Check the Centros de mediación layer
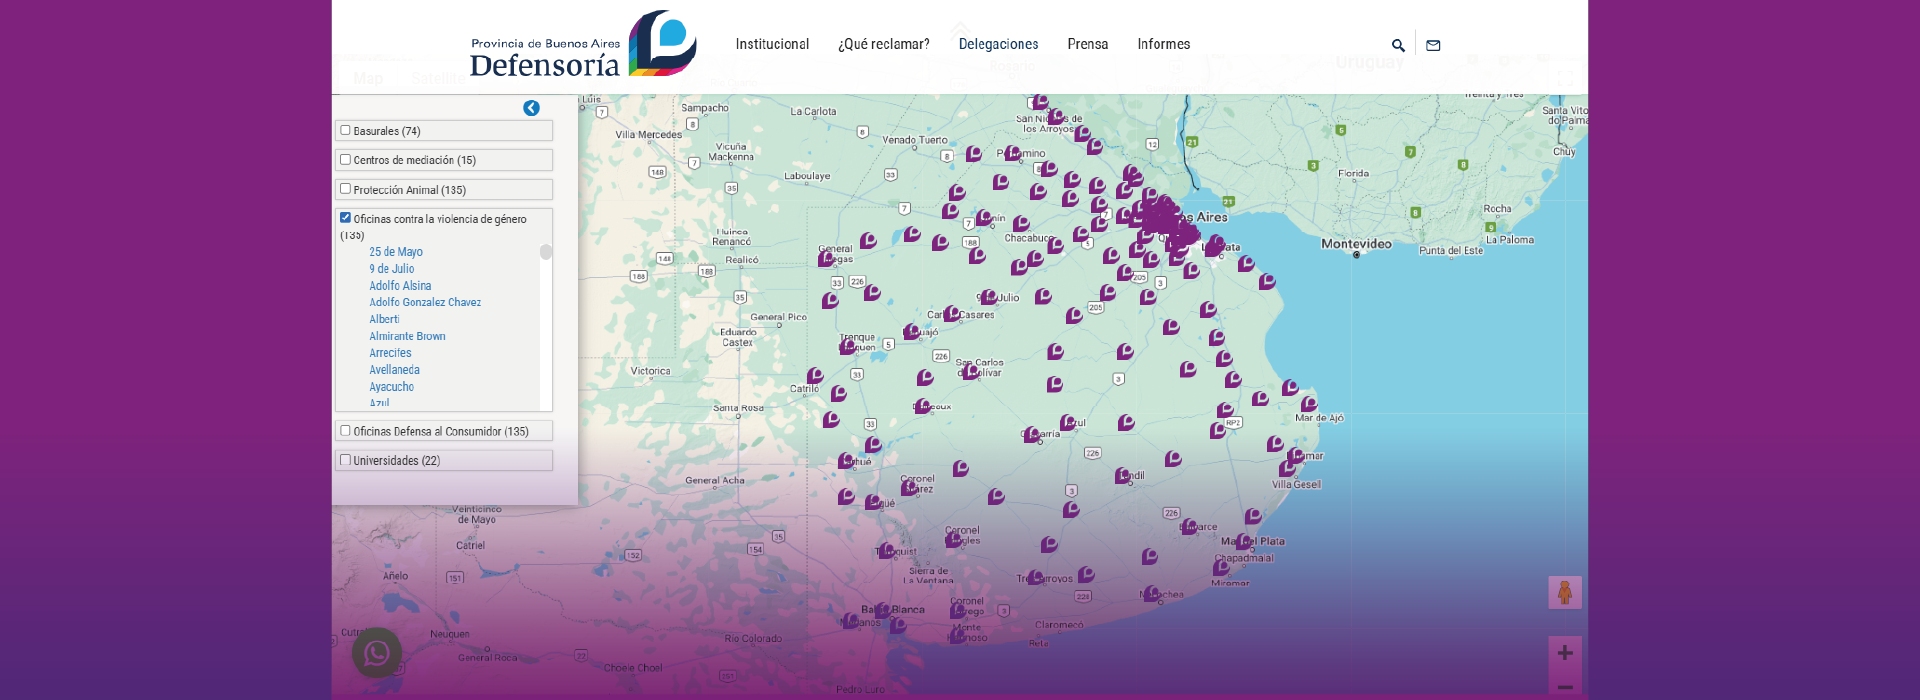The height and width of the screenshot is (700, 1920). 345,159
